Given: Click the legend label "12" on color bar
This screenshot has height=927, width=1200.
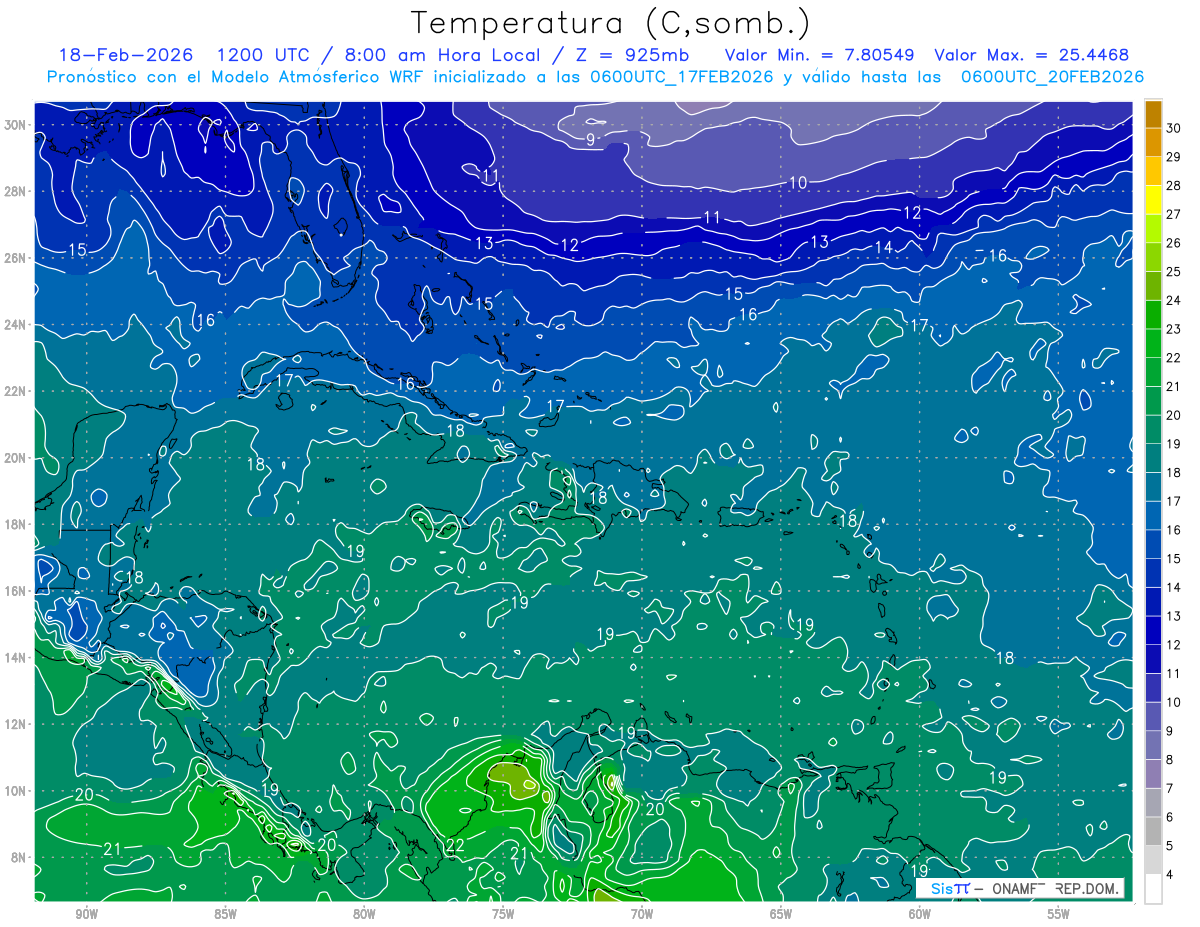Looking at the screenshot, I should [x=1174, y=645].
